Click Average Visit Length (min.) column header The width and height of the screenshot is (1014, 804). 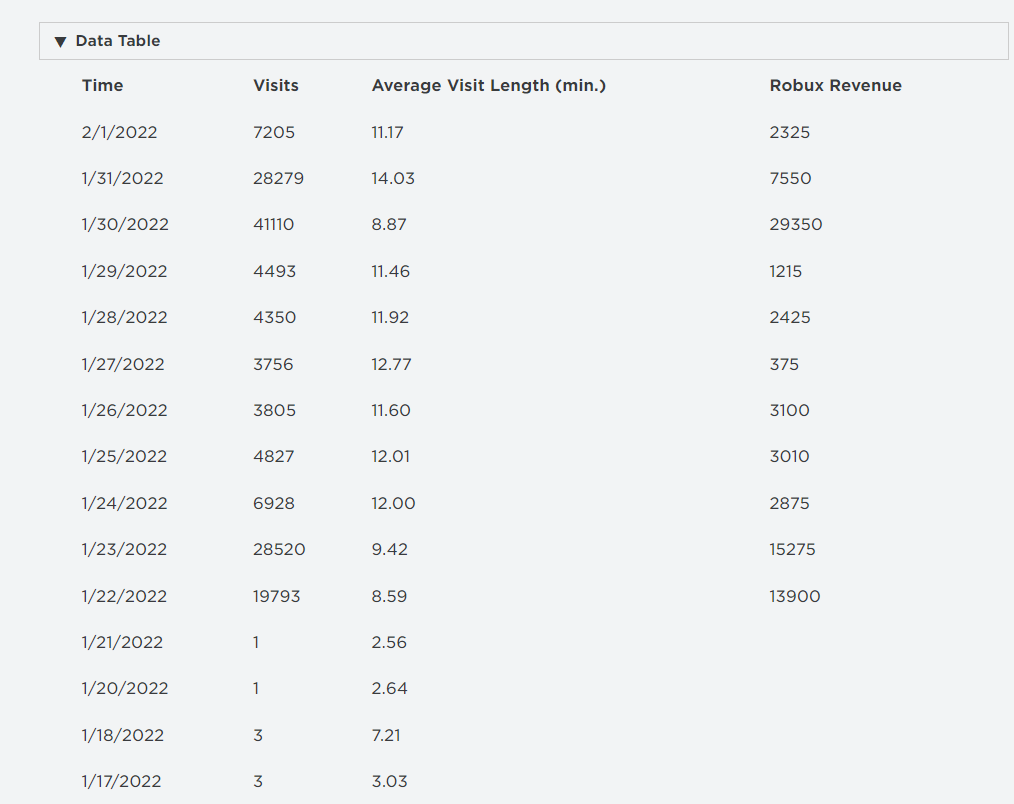click(488, 86)
